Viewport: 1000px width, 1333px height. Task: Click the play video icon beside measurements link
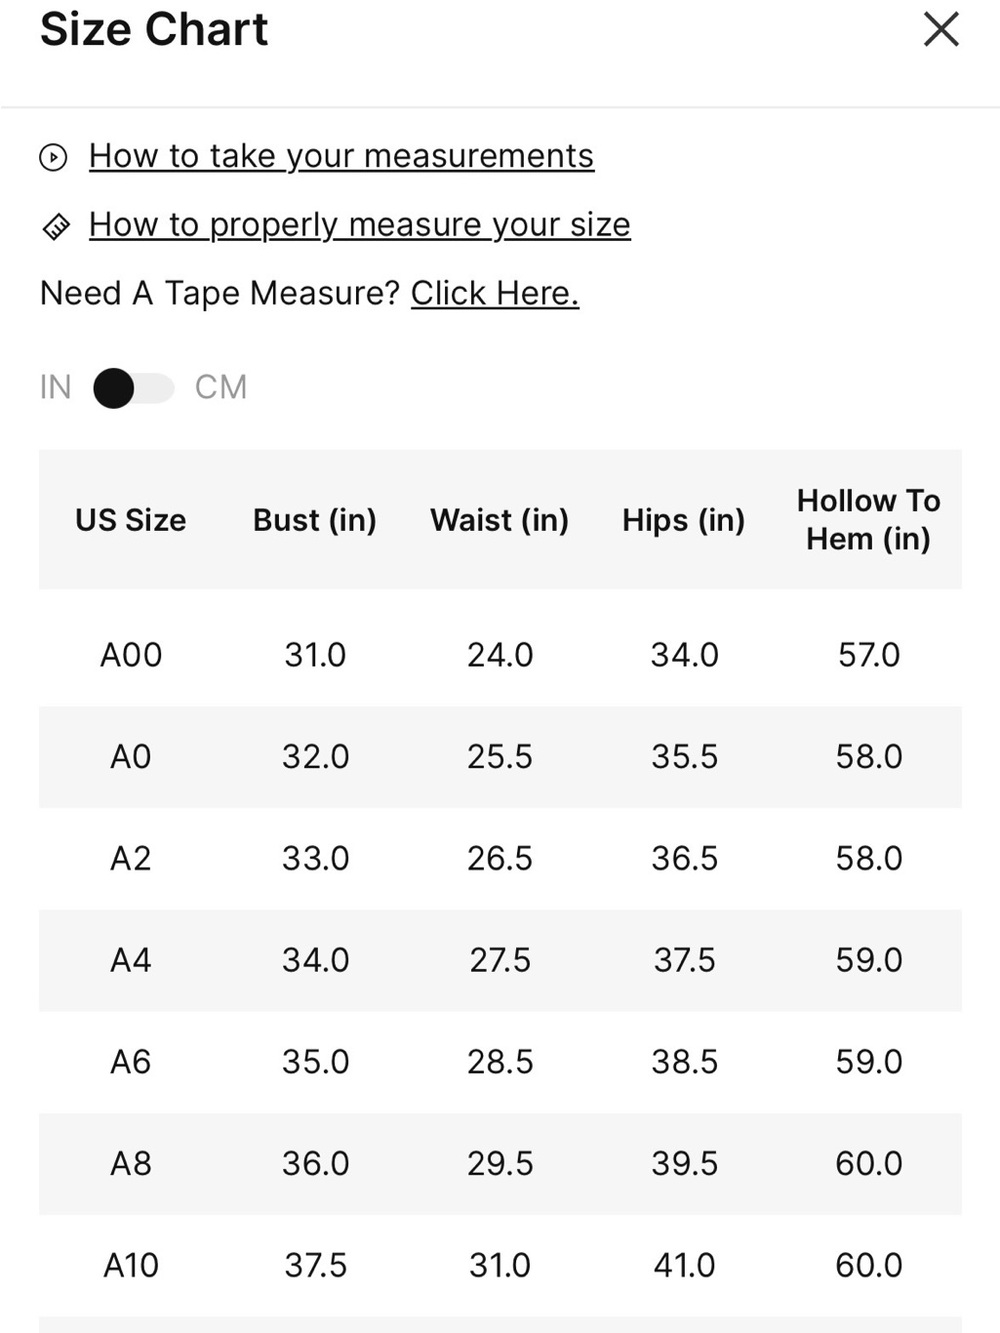(53, 157)
